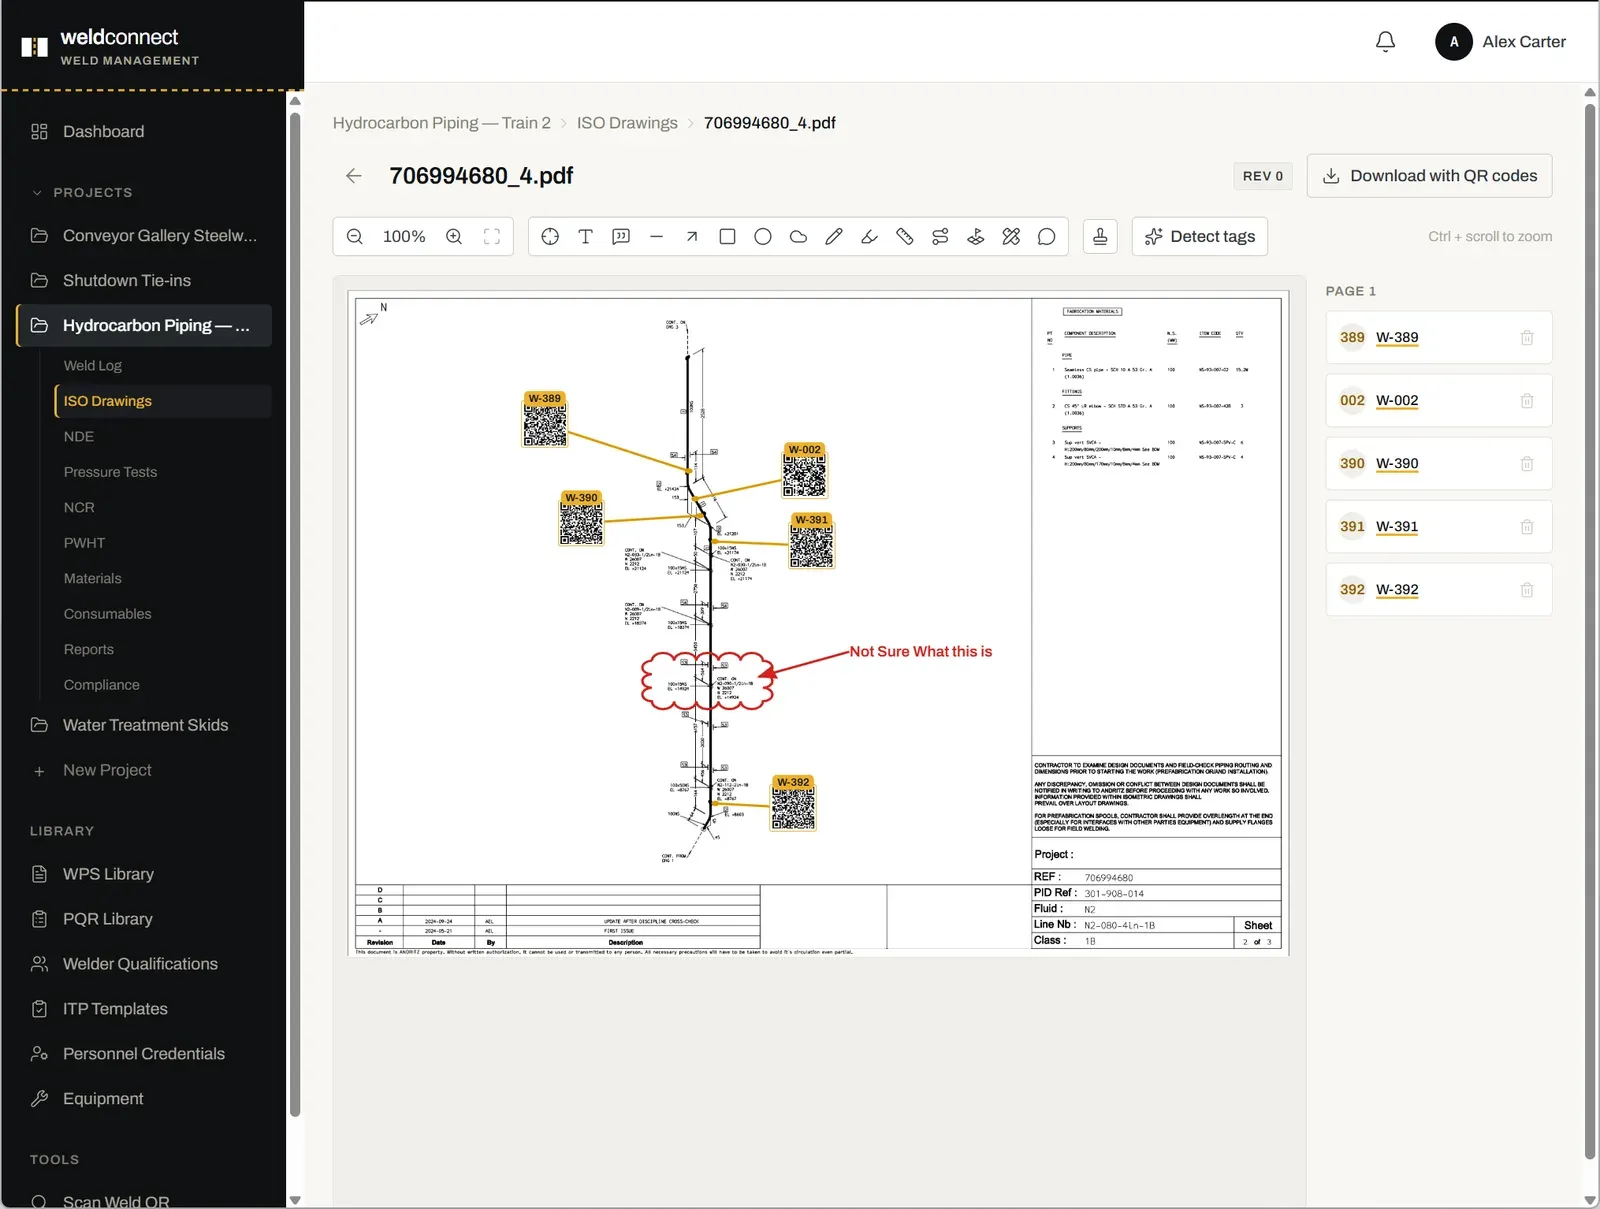Select ISO Drawings in sidebar
1600x1209 pixels.
pyautogui.click(x=163, y=401)
